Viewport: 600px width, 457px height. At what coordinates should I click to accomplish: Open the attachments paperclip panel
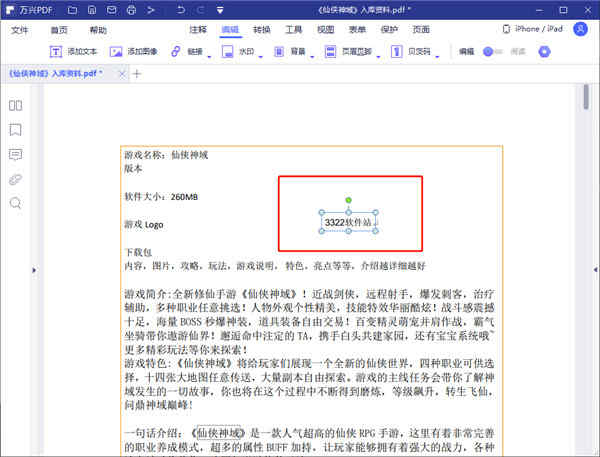pyautogui.click(x=15, y=179)
